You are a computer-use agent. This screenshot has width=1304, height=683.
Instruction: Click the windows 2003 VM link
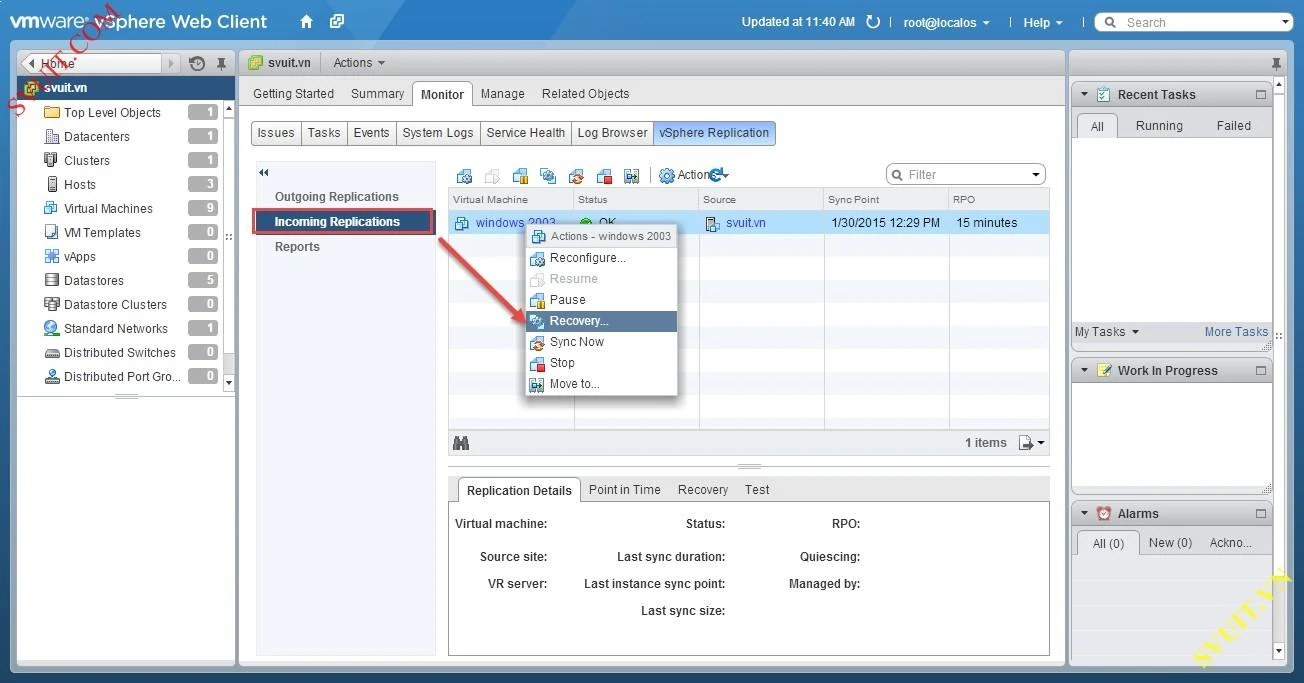point(515,223)
